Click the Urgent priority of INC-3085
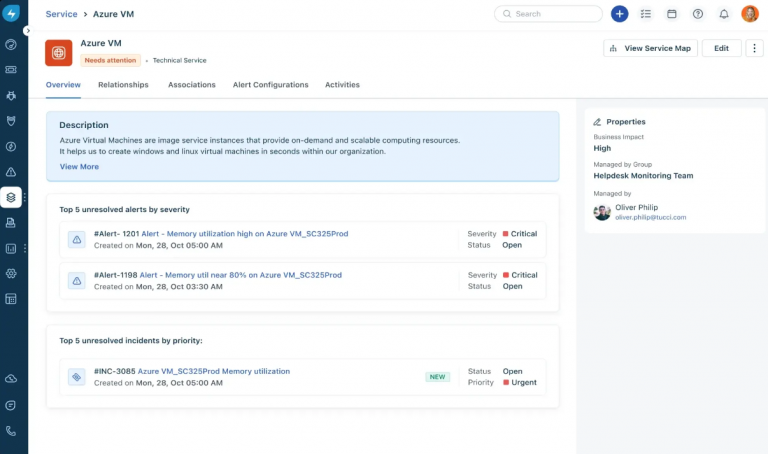768x454 pixels. 520,382
